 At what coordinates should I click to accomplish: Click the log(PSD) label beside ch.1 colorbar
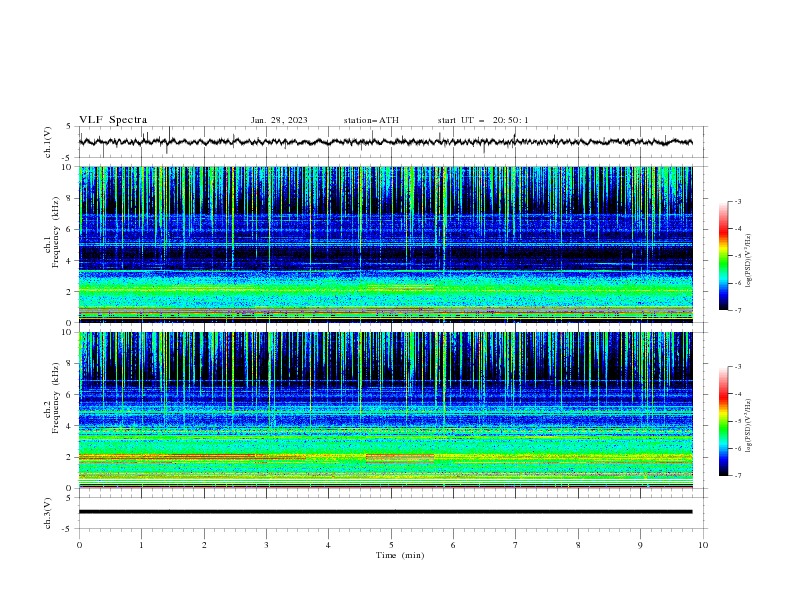[x=749, y=261]
